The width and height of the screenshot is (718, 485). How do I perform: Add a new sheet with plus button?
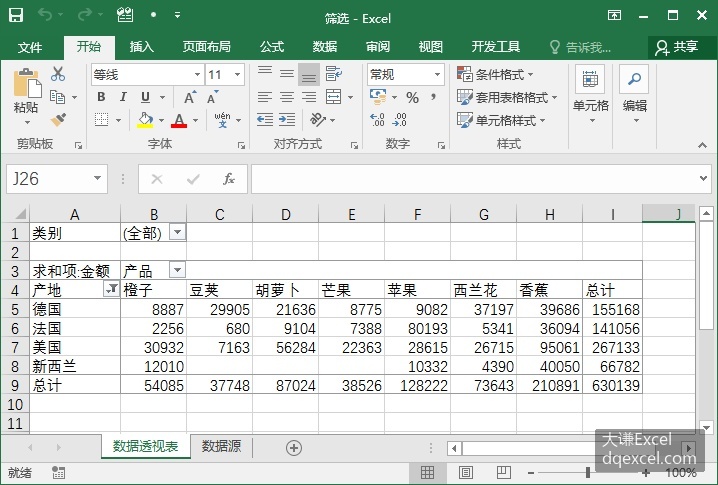click(x=294, y=447)
